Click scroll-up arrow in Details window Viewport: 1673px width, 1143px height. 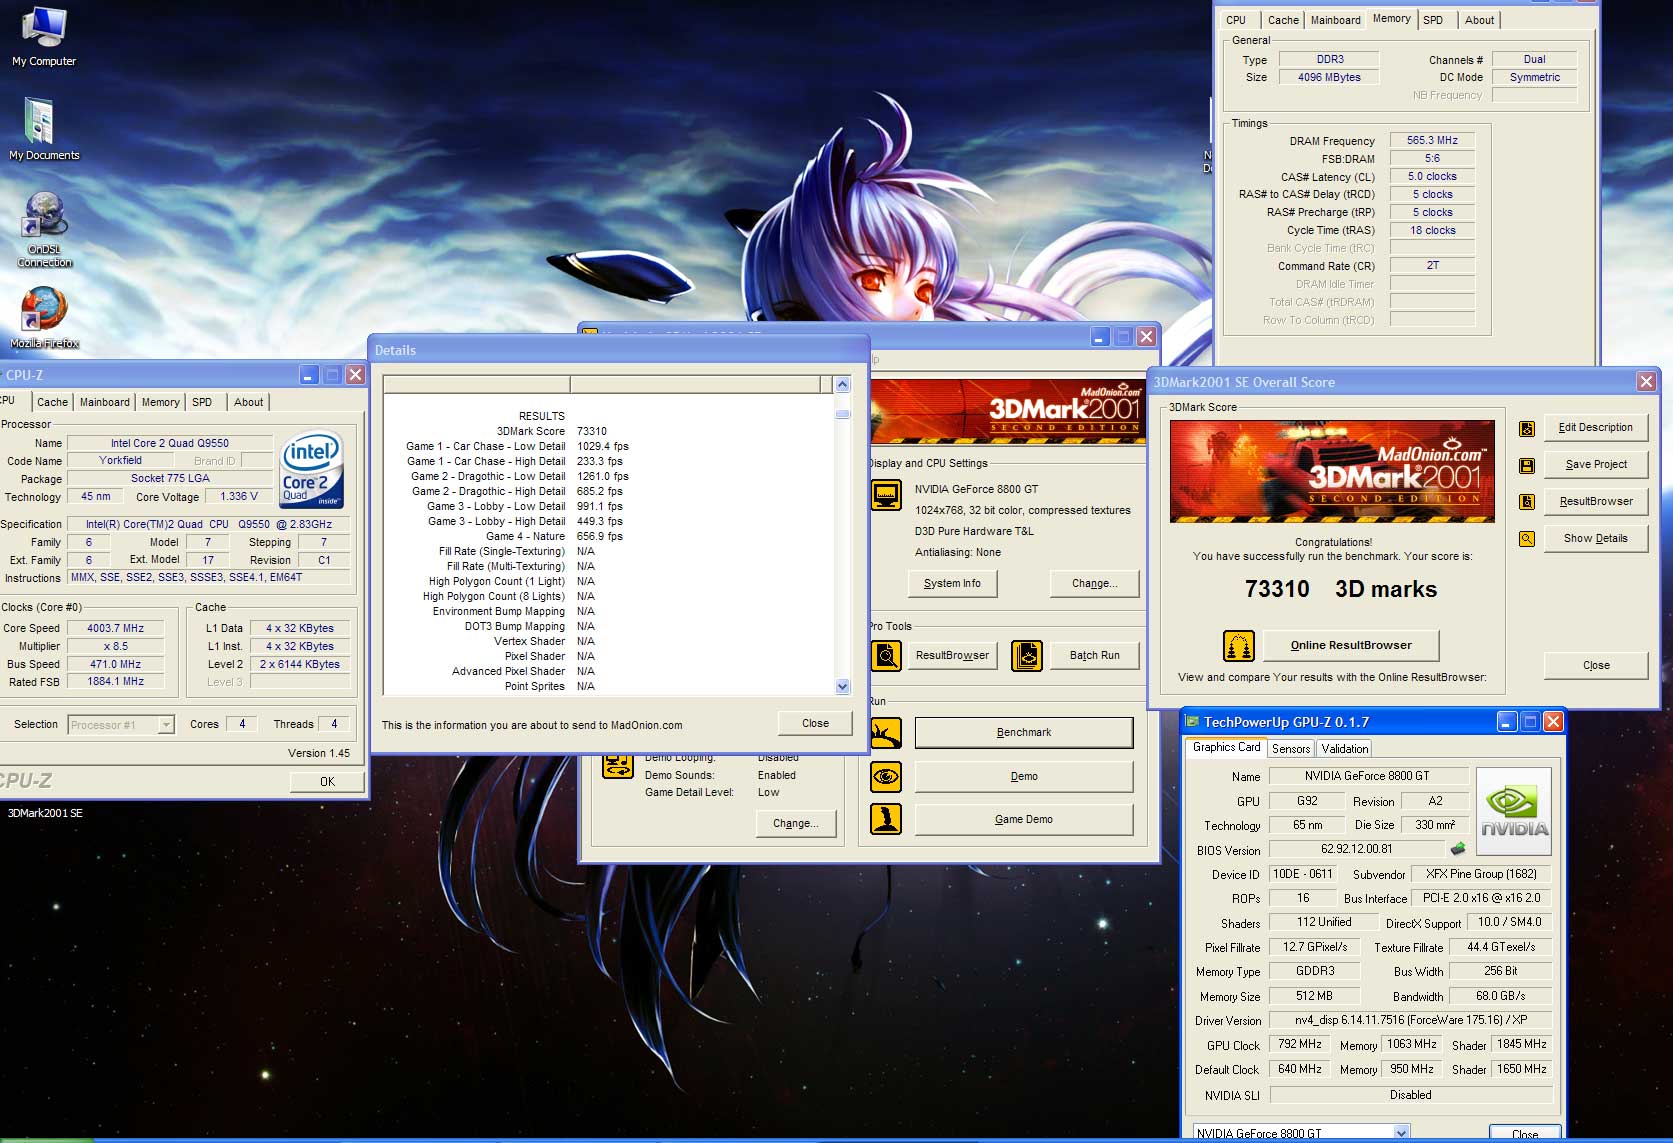842,385
